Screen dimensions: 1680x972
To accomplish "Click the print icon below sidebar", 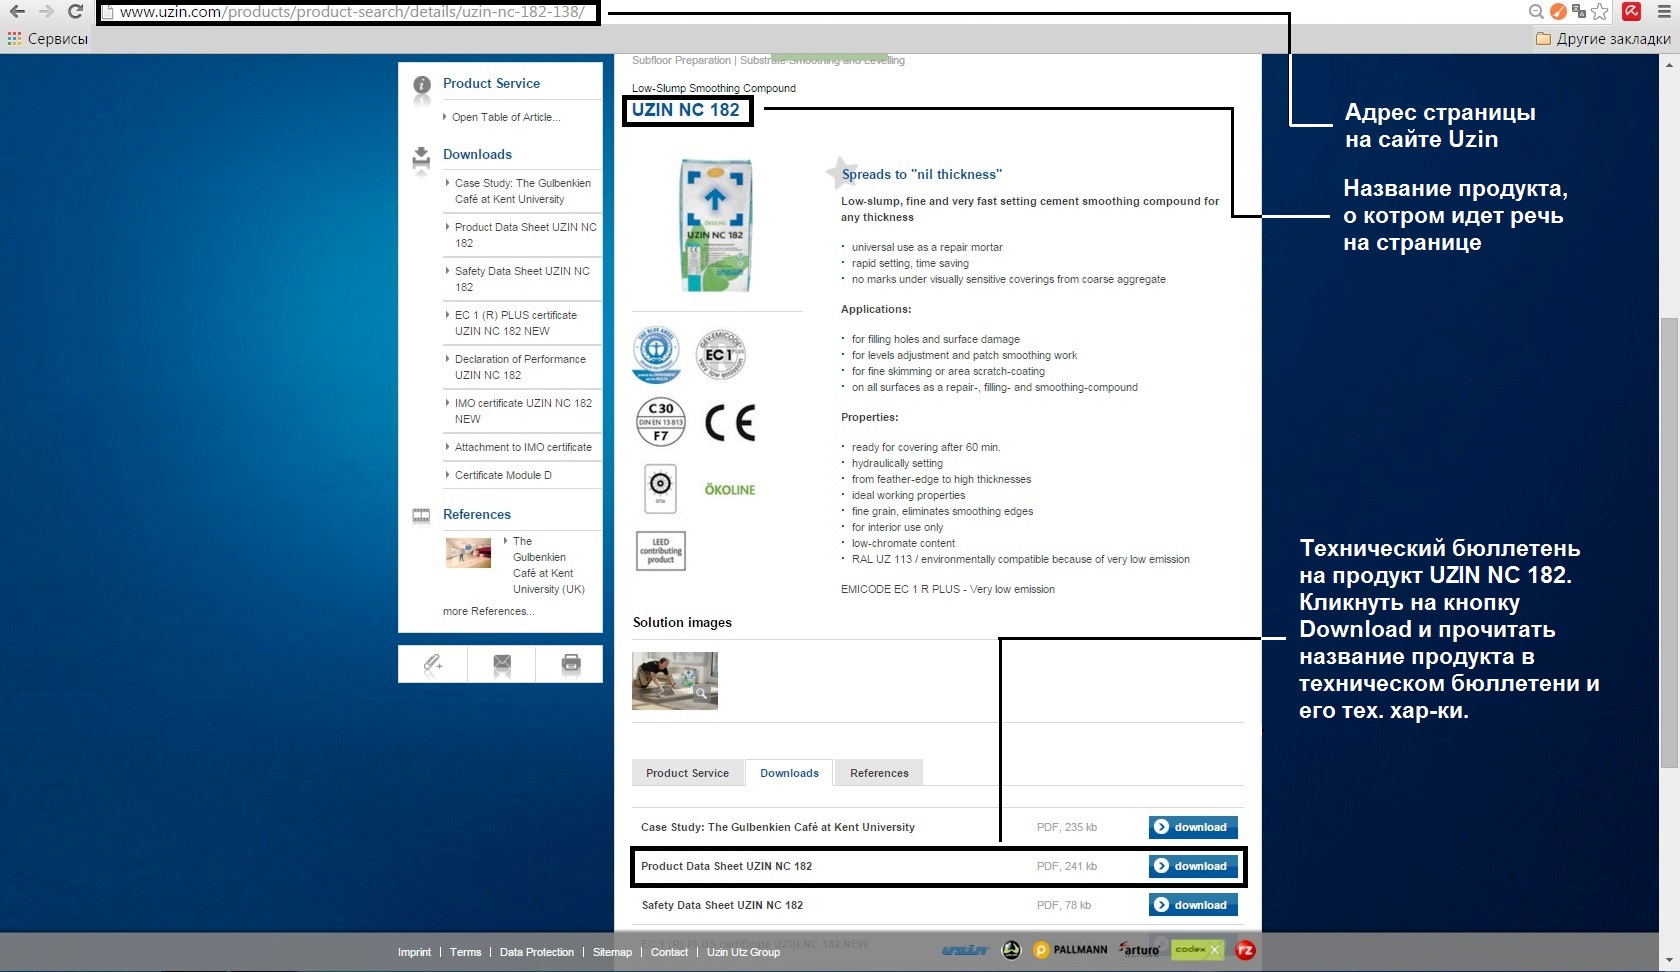I will (x=570, y=663).
